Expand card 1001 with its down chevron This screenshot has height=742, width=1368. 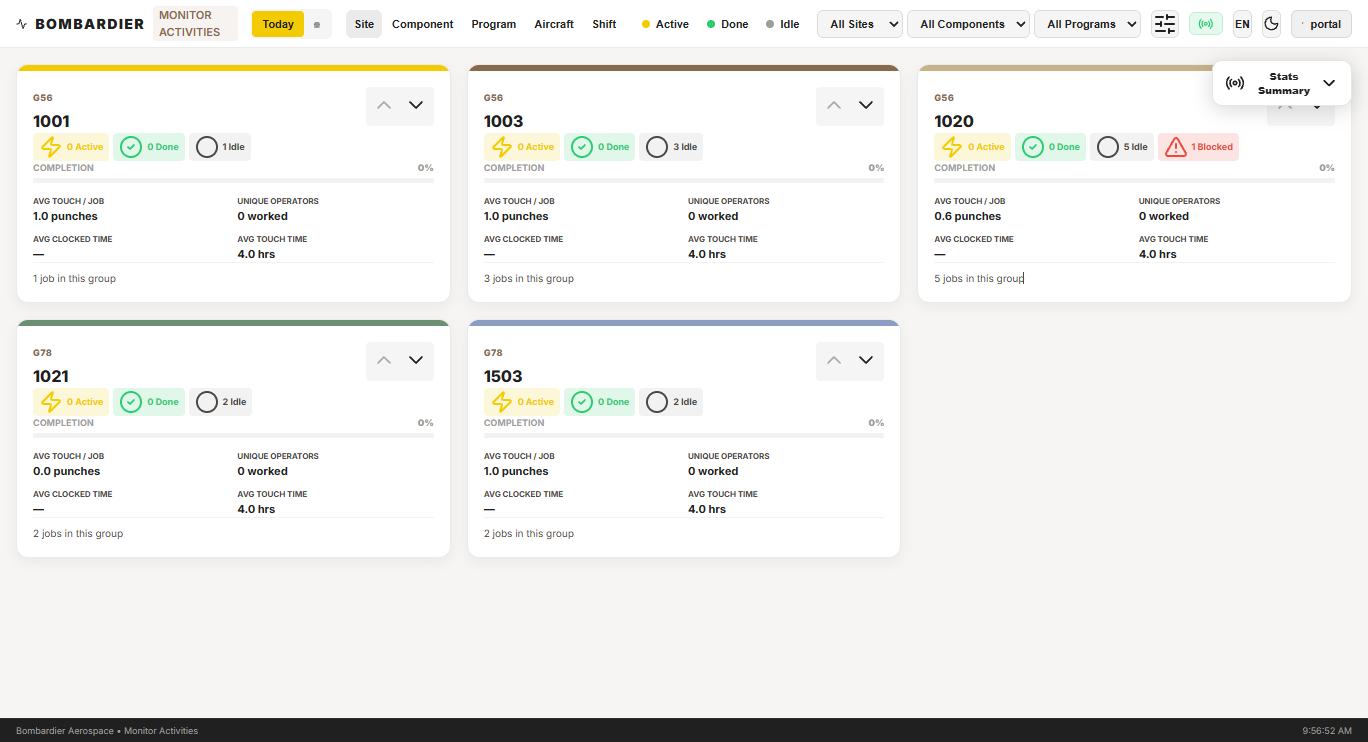coord(416,105)
